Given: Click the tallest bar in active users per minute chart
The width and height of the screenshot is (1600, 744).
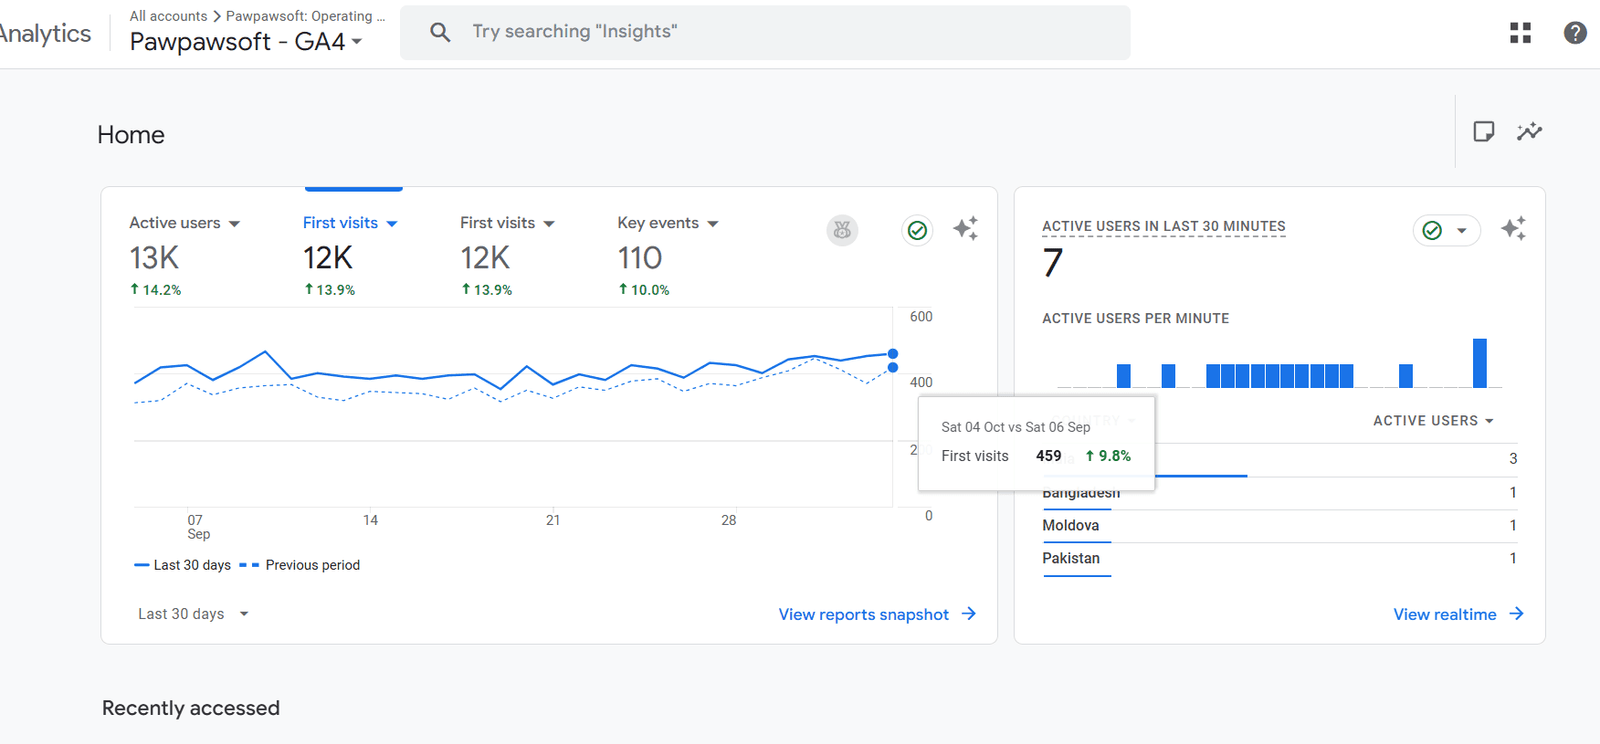Looking at the screenshot, I should click(1479, 363).
